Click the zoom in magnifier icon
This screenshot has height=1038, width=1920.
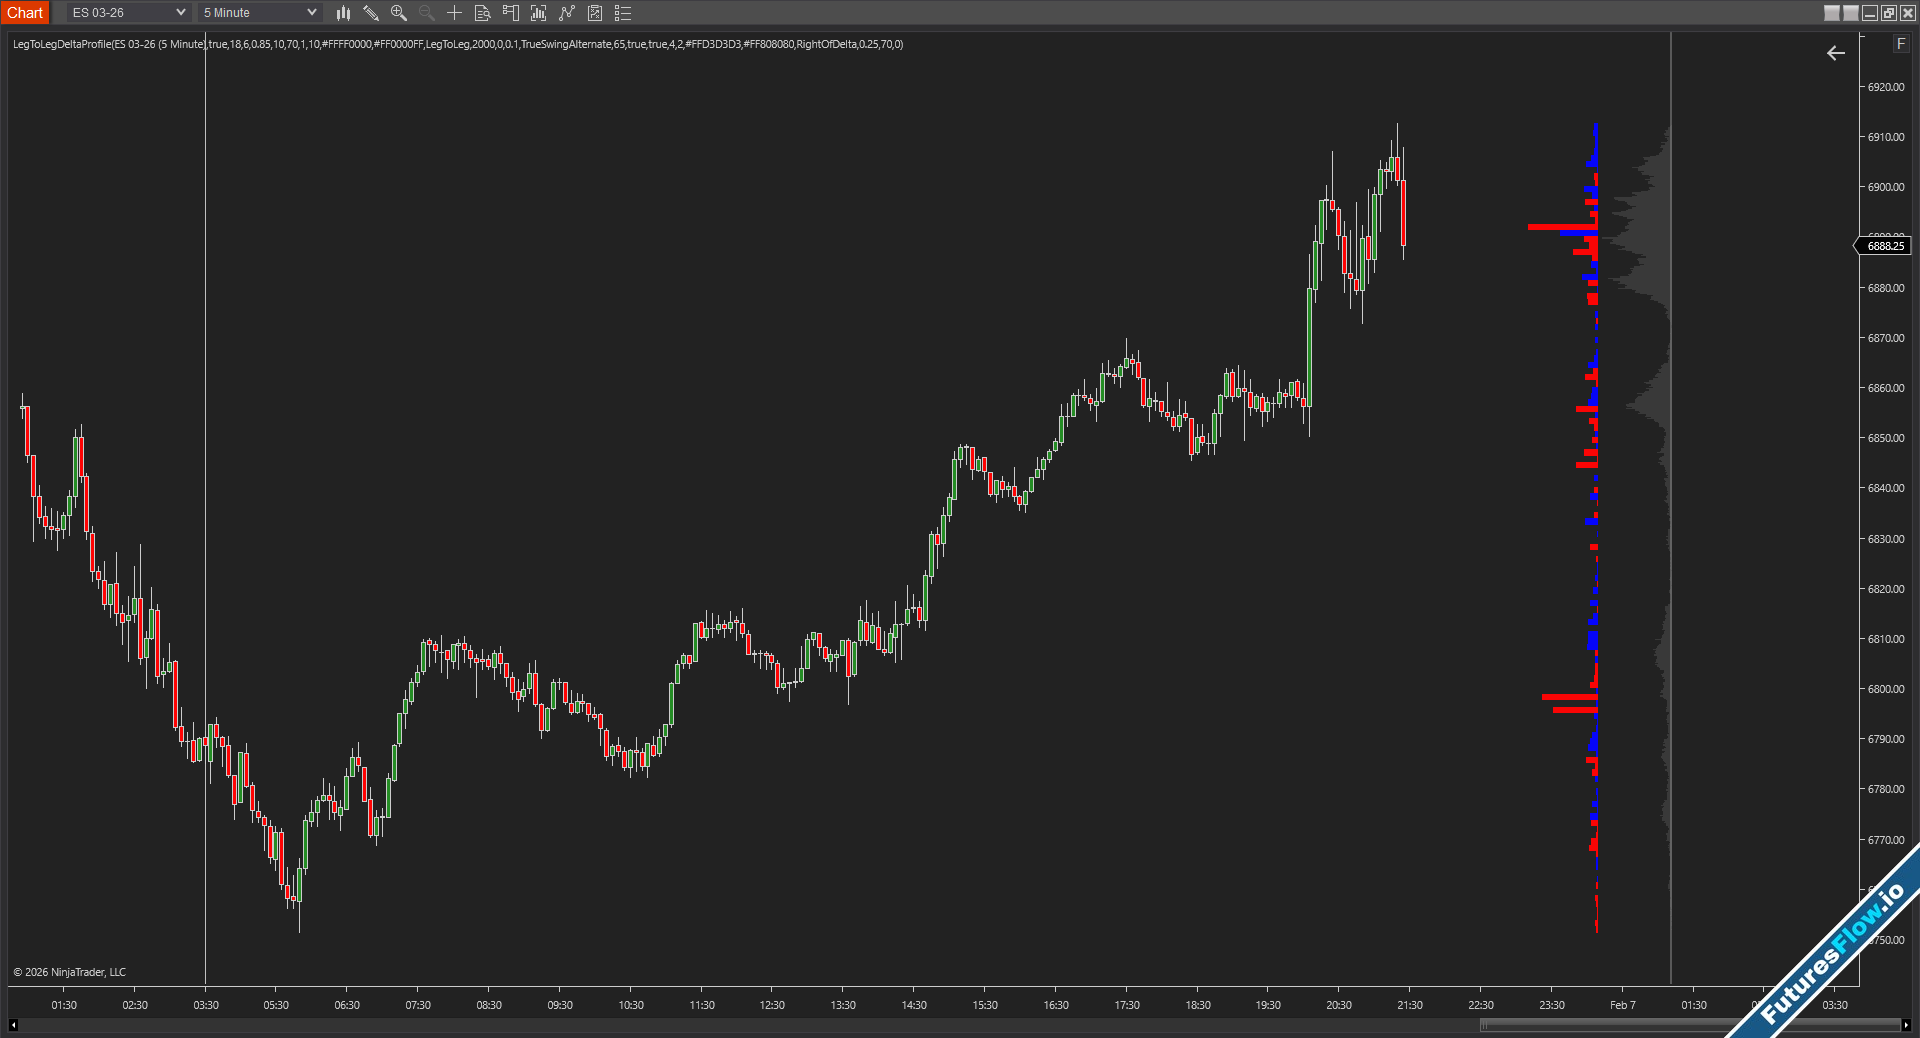click(399, 13)
